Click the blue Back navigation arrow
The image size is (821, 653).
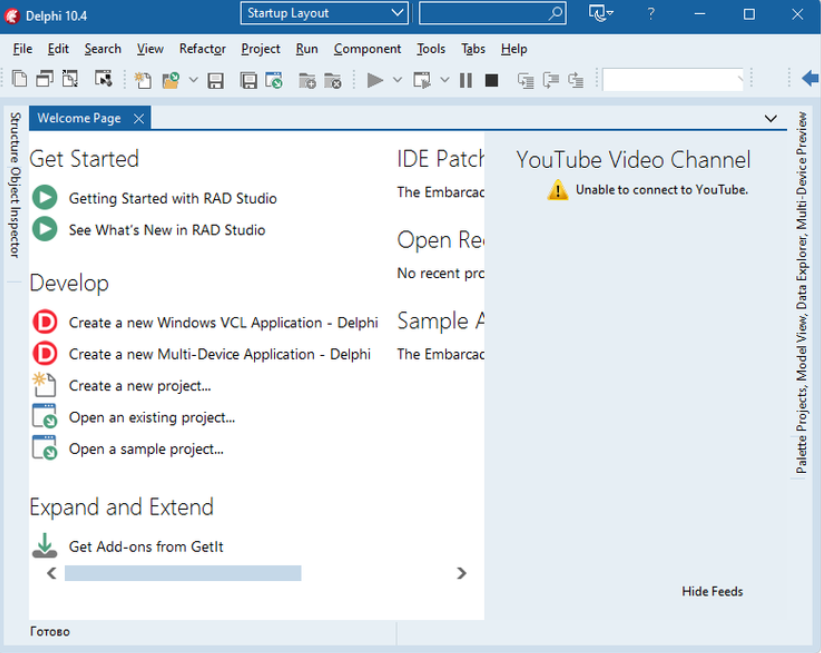click(x=810, y=79)
